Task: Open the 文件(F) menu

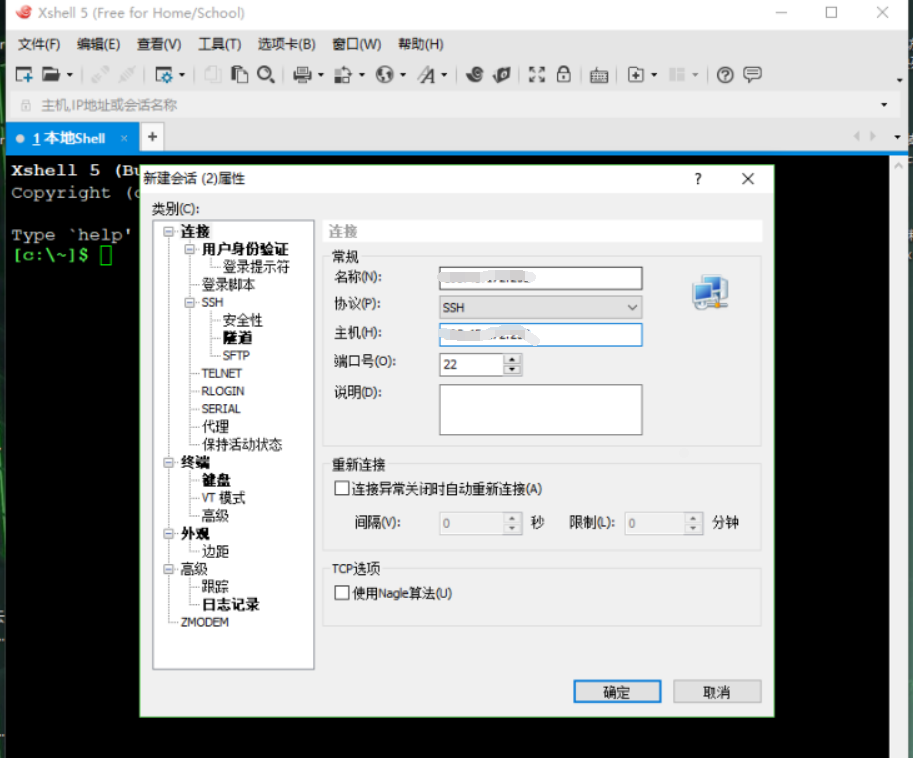Action: pyautogui.click(x=39, y=44)
